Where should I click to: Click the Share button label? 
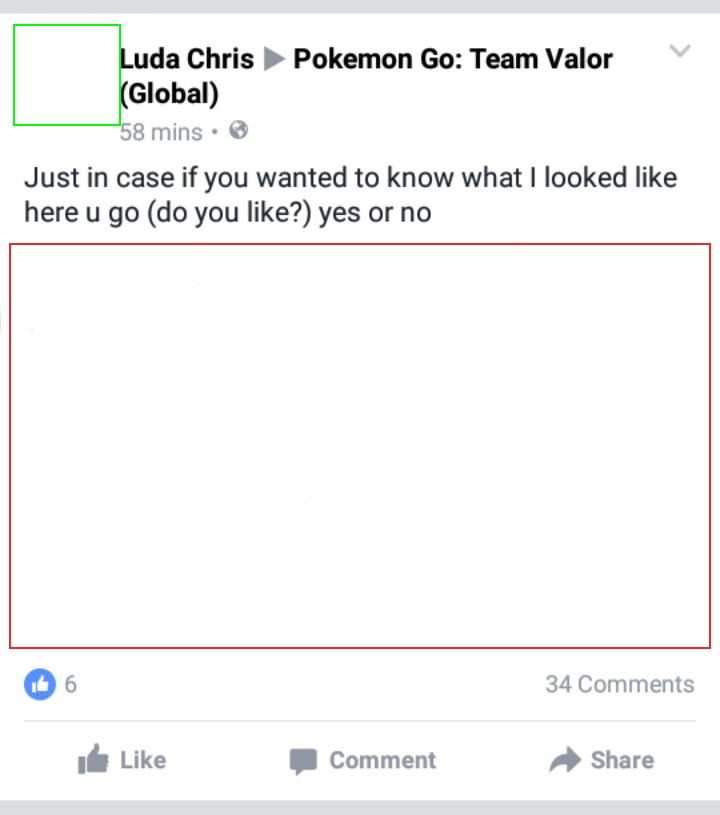pos(622,760)
